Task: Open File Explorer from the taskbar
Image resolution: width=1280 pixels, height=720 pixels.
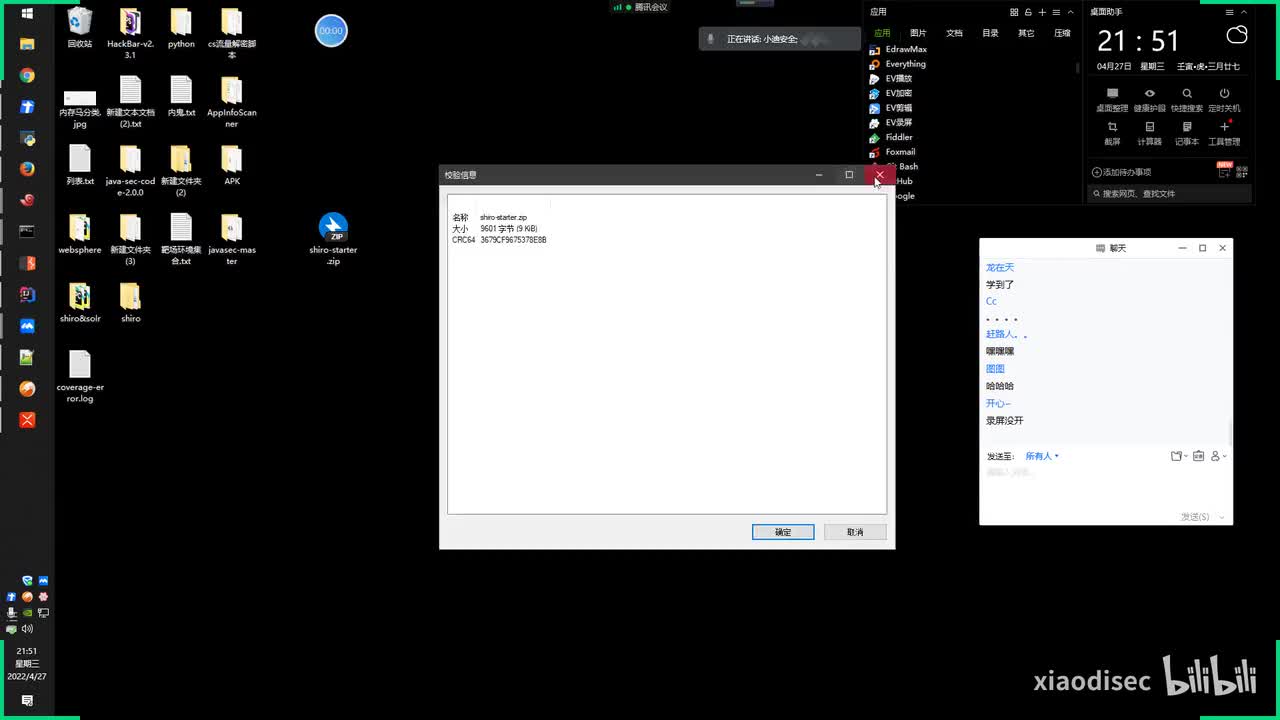Action: click(x=27, y=44)
